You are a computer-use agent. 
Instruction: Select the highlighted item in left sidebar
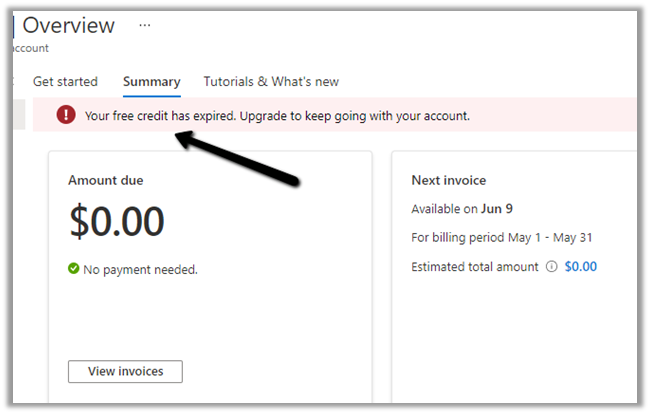(20, 115)
